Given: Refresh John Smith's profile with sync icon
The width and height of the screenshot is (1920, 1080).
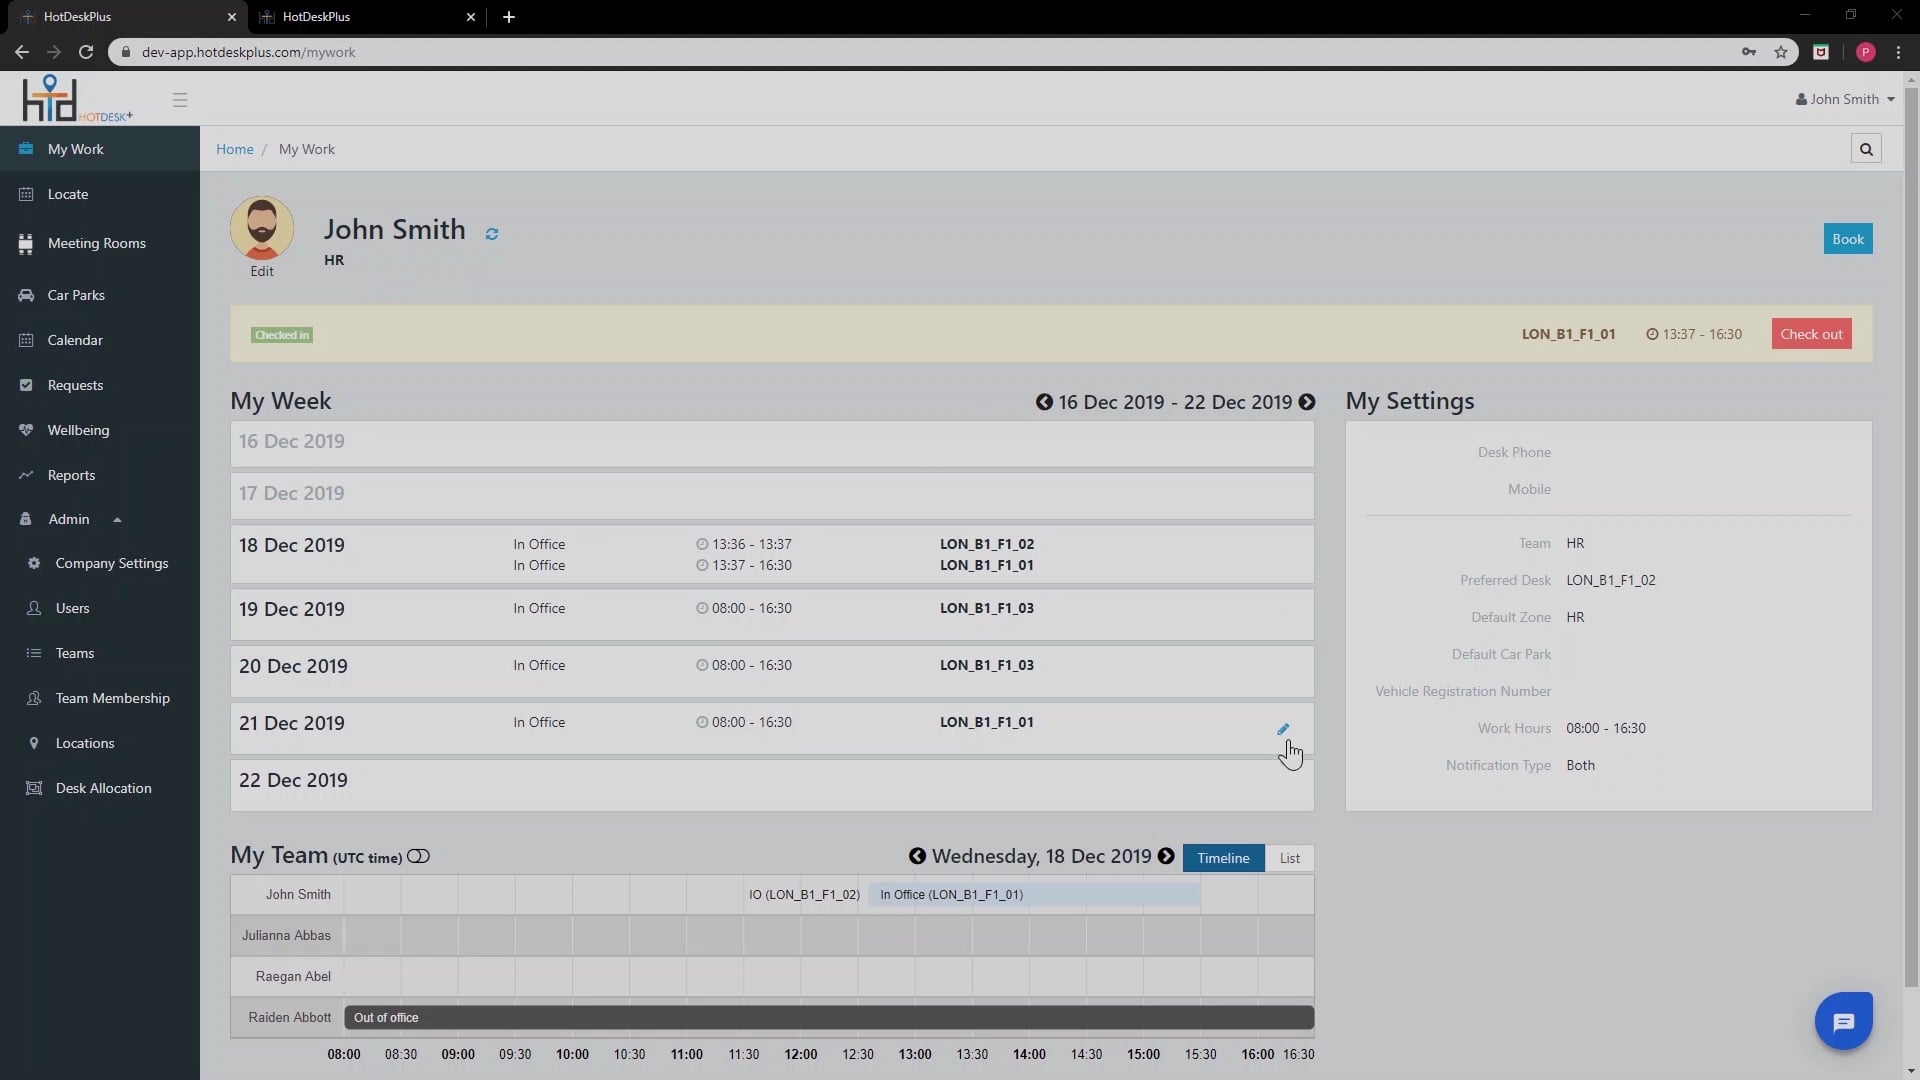Looking at the screenshot, I should 492,234.
